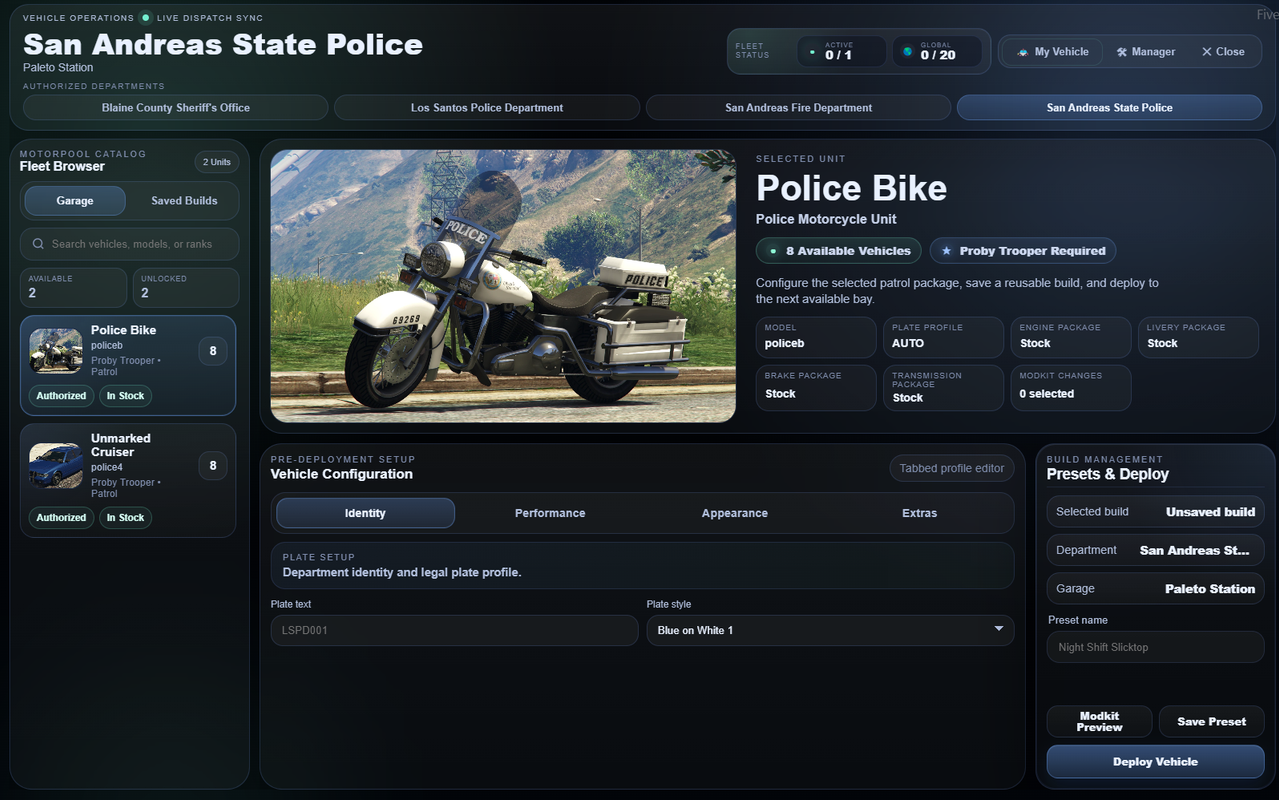Click the My Vehicle button
This screenshot has width=1279, height=800.
[1052, 52]
